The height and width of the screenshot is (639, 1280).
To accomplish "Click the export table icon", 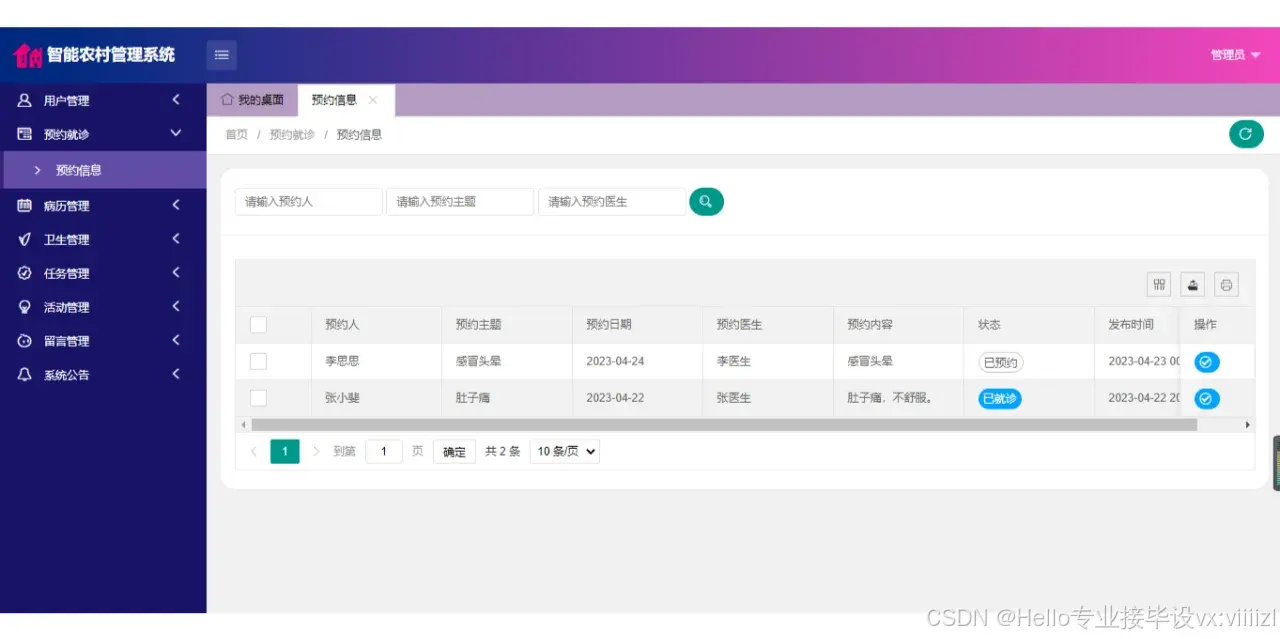I will pos(1193,285).
